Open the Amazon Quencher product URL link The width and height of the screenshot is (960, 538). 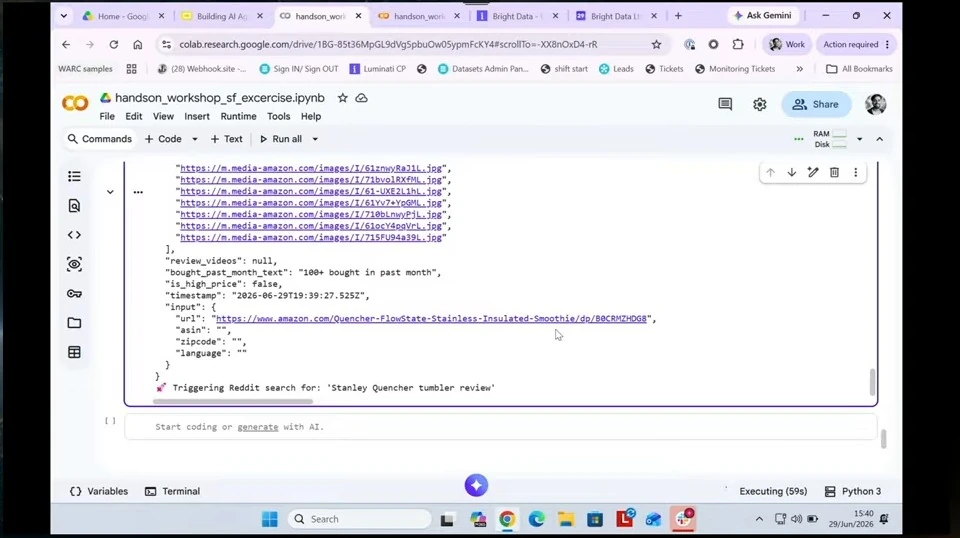(431, 318)
